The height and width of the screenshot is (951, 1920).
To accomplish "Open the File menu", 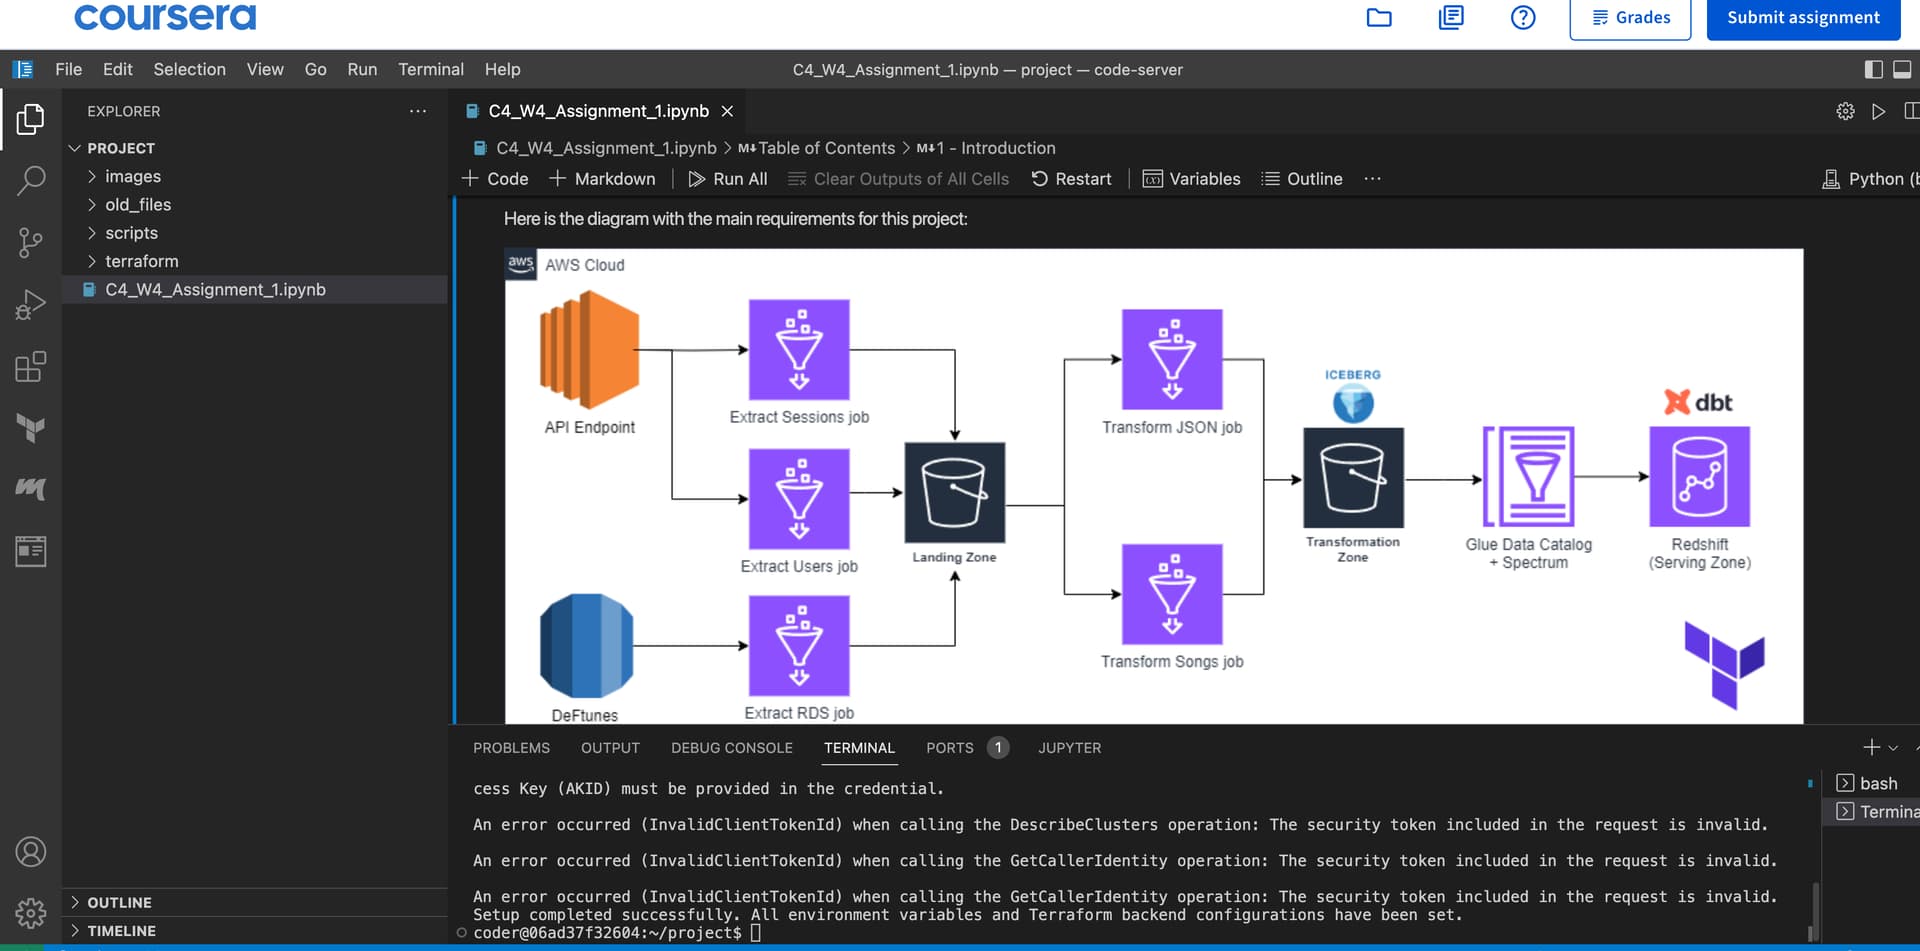I will point(69,69).
